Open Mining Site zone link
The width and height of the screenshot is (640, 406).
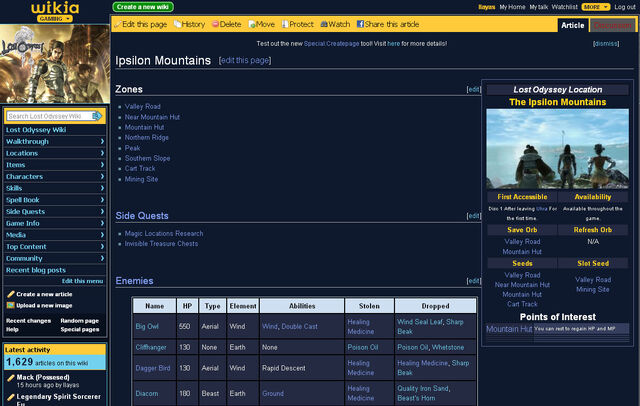(x=141, y=179)
